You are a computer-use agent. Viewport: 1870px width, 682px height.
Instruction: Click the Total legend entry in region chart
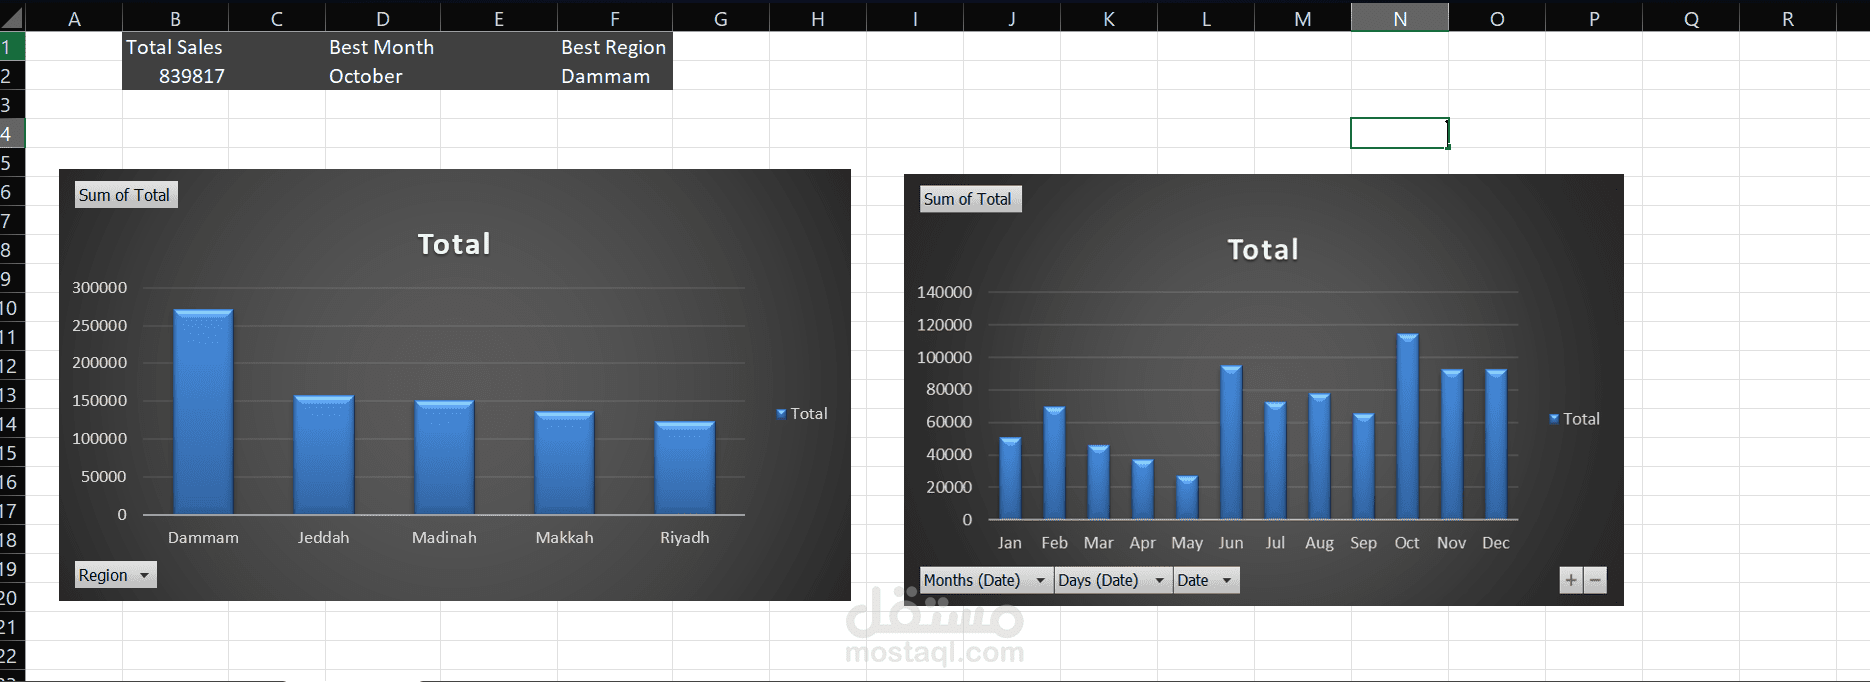click(802, 413)
